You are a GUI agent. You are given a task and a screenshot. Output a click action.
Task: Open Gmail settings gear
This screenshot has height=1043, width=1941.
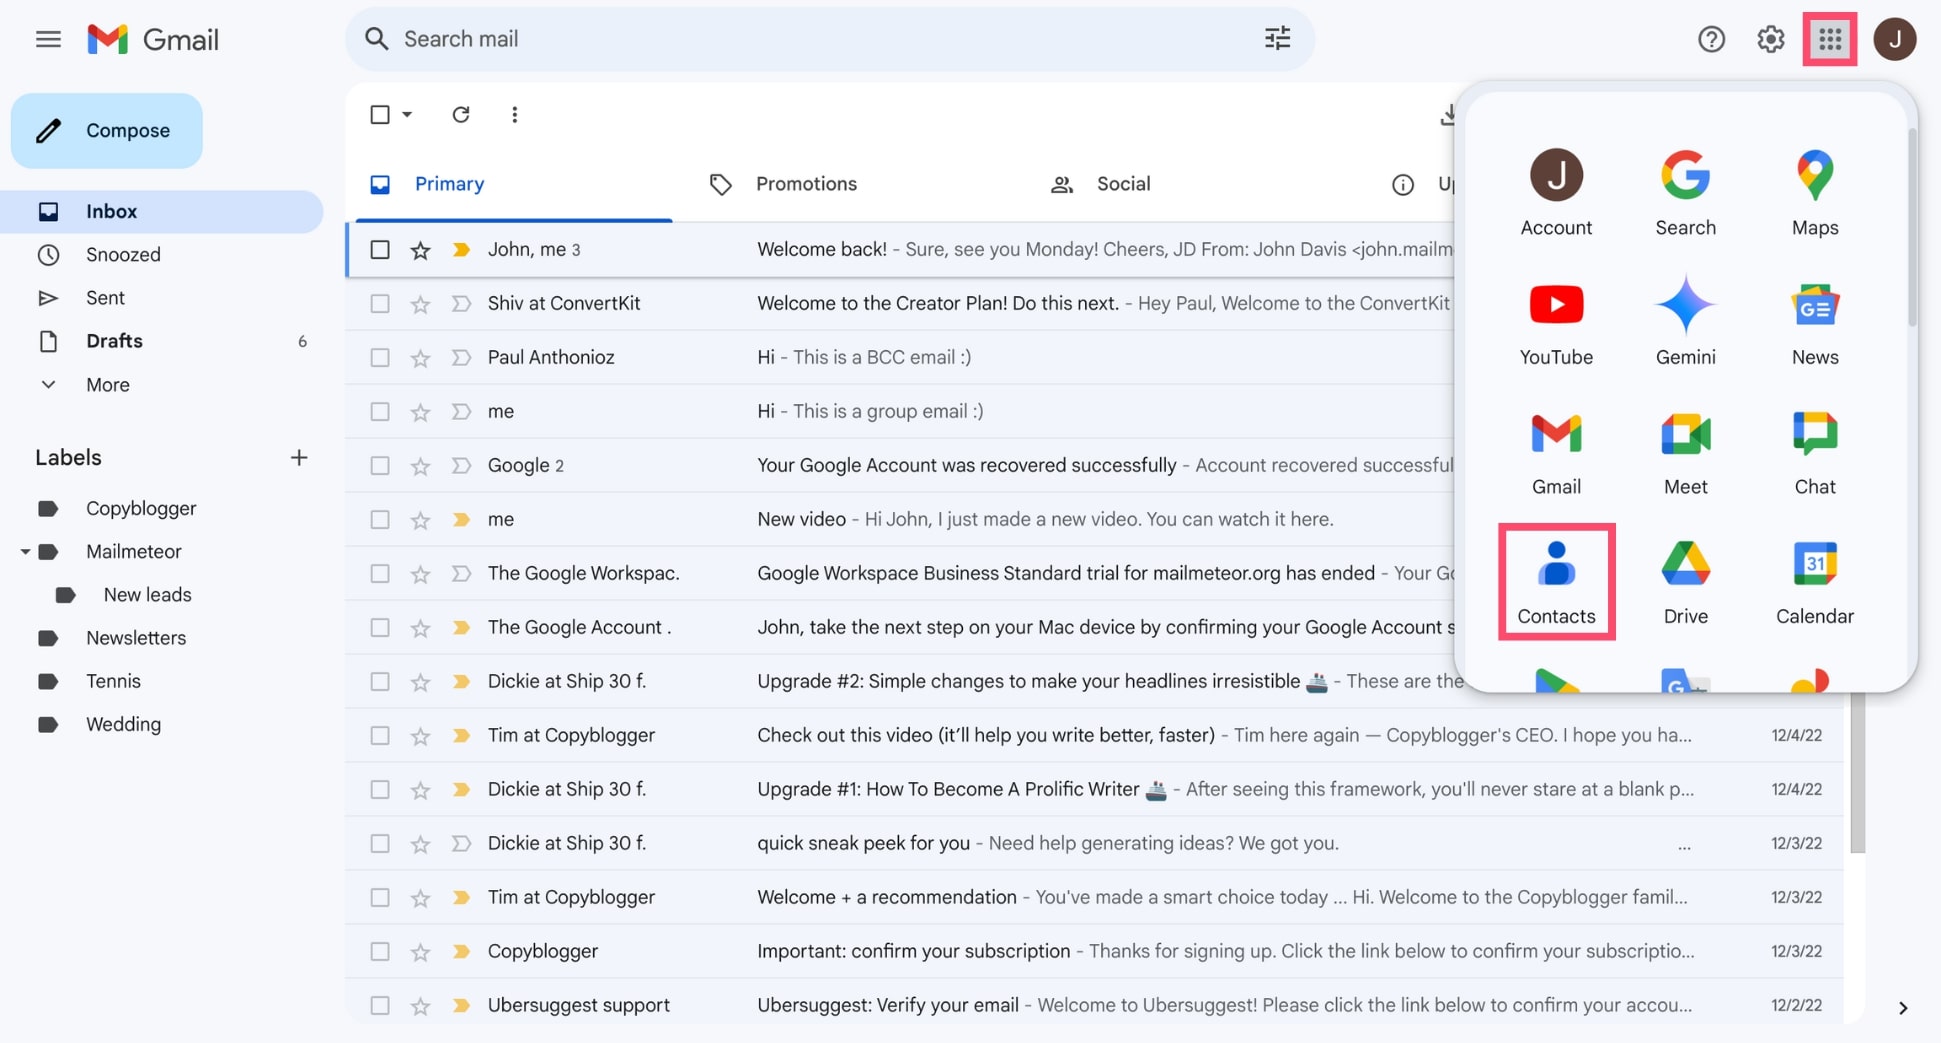[1769, 39]
